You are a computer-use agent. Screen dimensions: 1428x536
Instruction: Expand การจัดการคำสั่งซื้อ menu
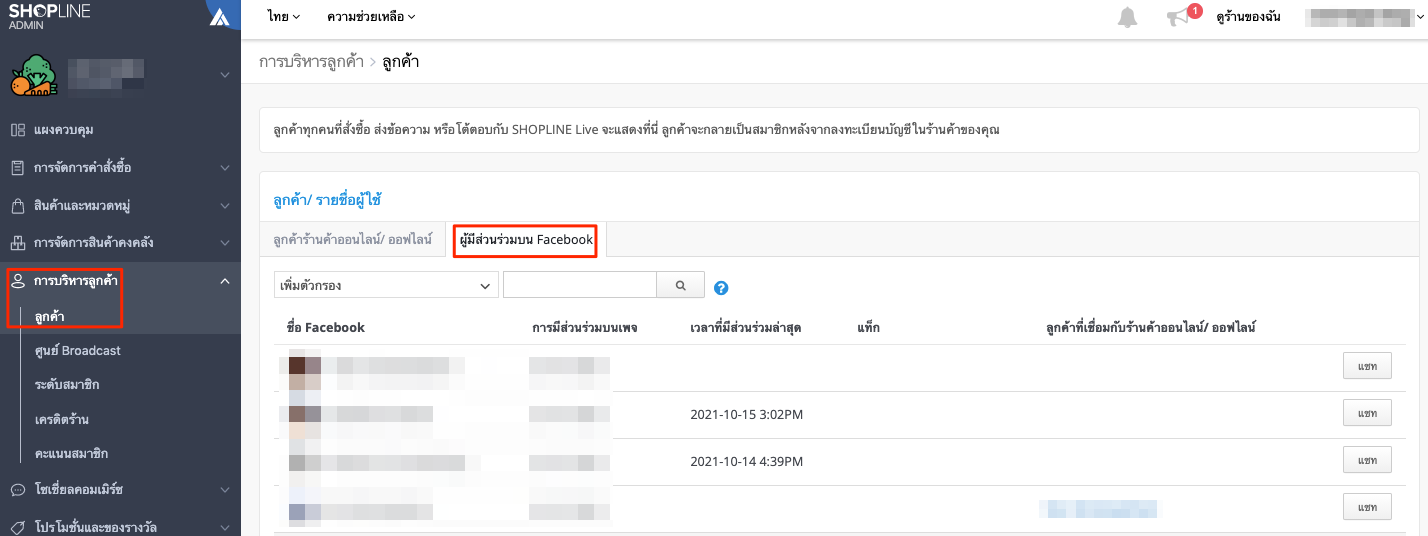[x=224, y=168]
